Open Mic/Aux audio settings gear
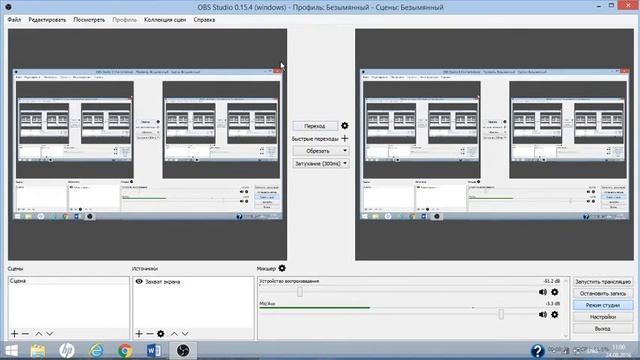 tap(554, 314)
